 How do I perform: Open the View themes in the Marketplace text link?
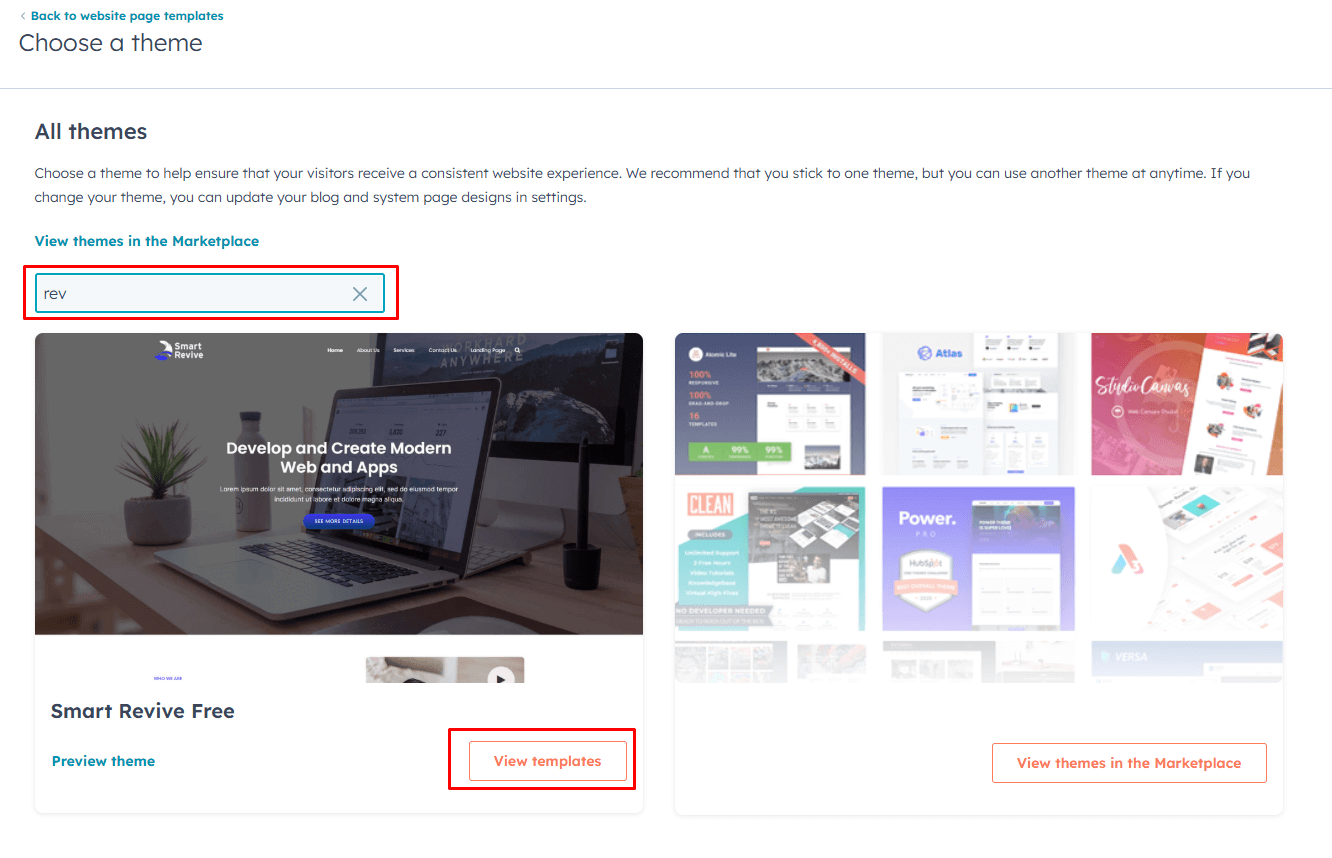[147, 241]
